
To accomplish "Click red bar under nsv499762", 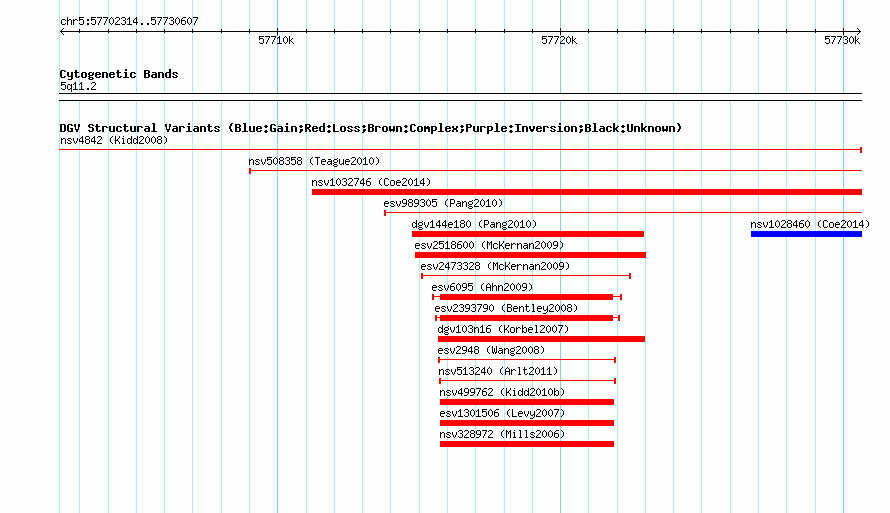I will [527, 402].
